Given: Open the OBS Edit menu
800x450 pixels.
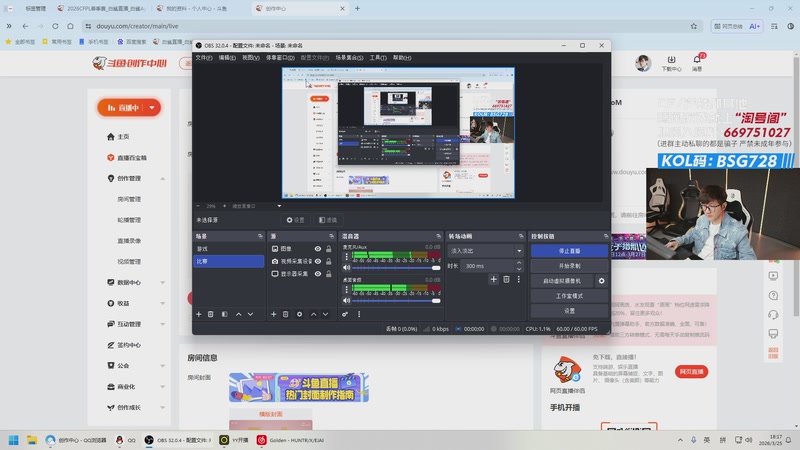Looking at the screenshot, I should point(227,58).
